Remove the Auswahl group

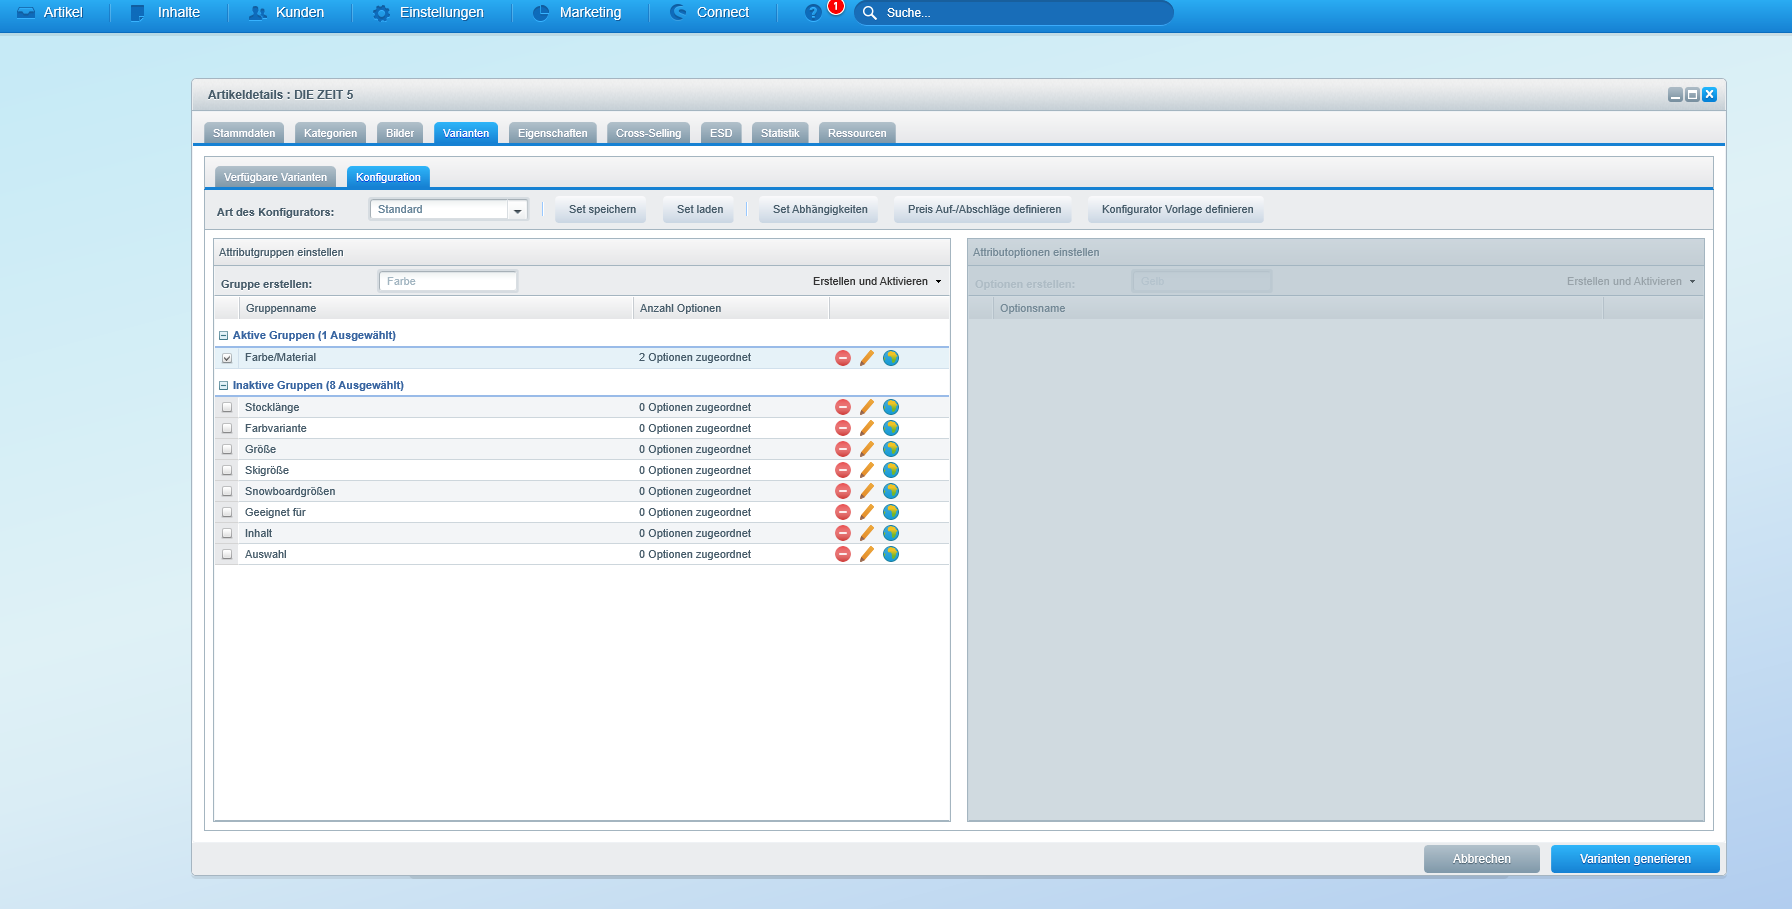pyautogui.click(x=843, y=554)
